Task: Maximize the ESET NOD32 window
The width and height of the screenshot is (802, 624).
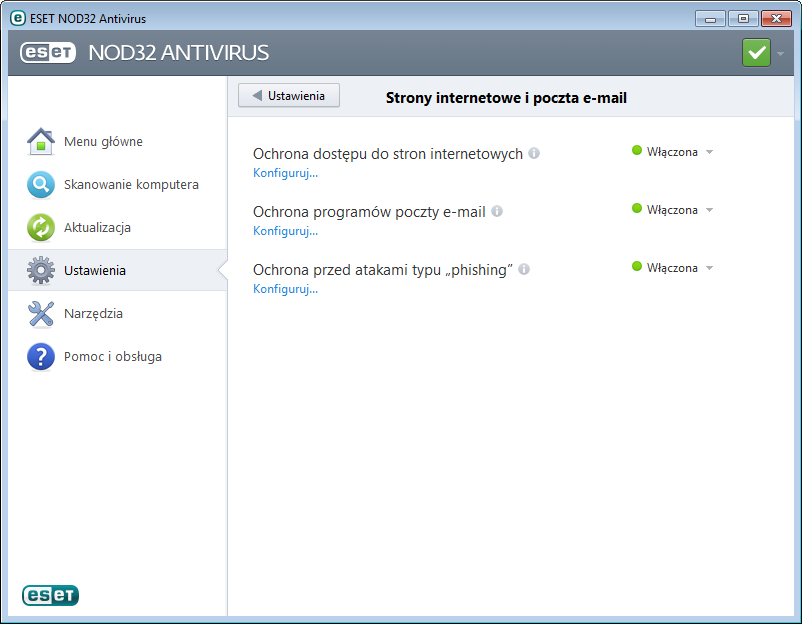Action: [744, 19]
